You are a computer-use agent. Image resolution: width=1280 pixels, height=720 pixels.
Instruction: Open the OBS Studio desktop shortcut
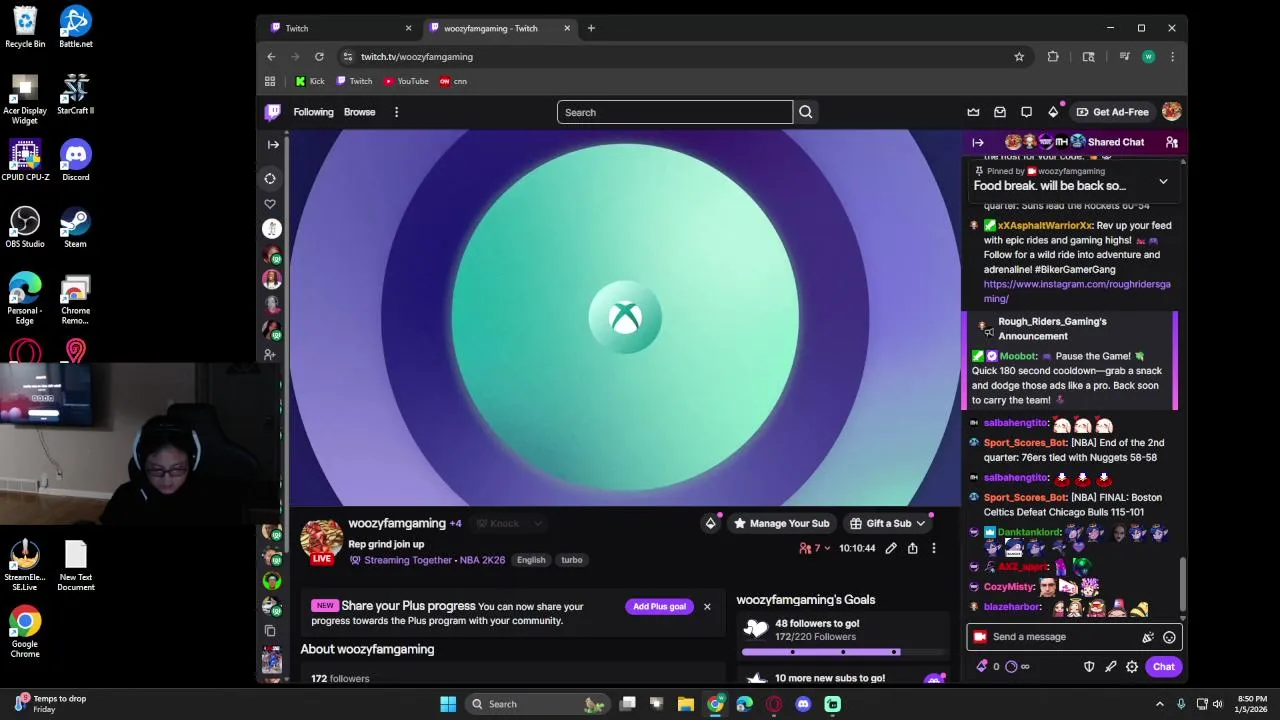[25, 227]
